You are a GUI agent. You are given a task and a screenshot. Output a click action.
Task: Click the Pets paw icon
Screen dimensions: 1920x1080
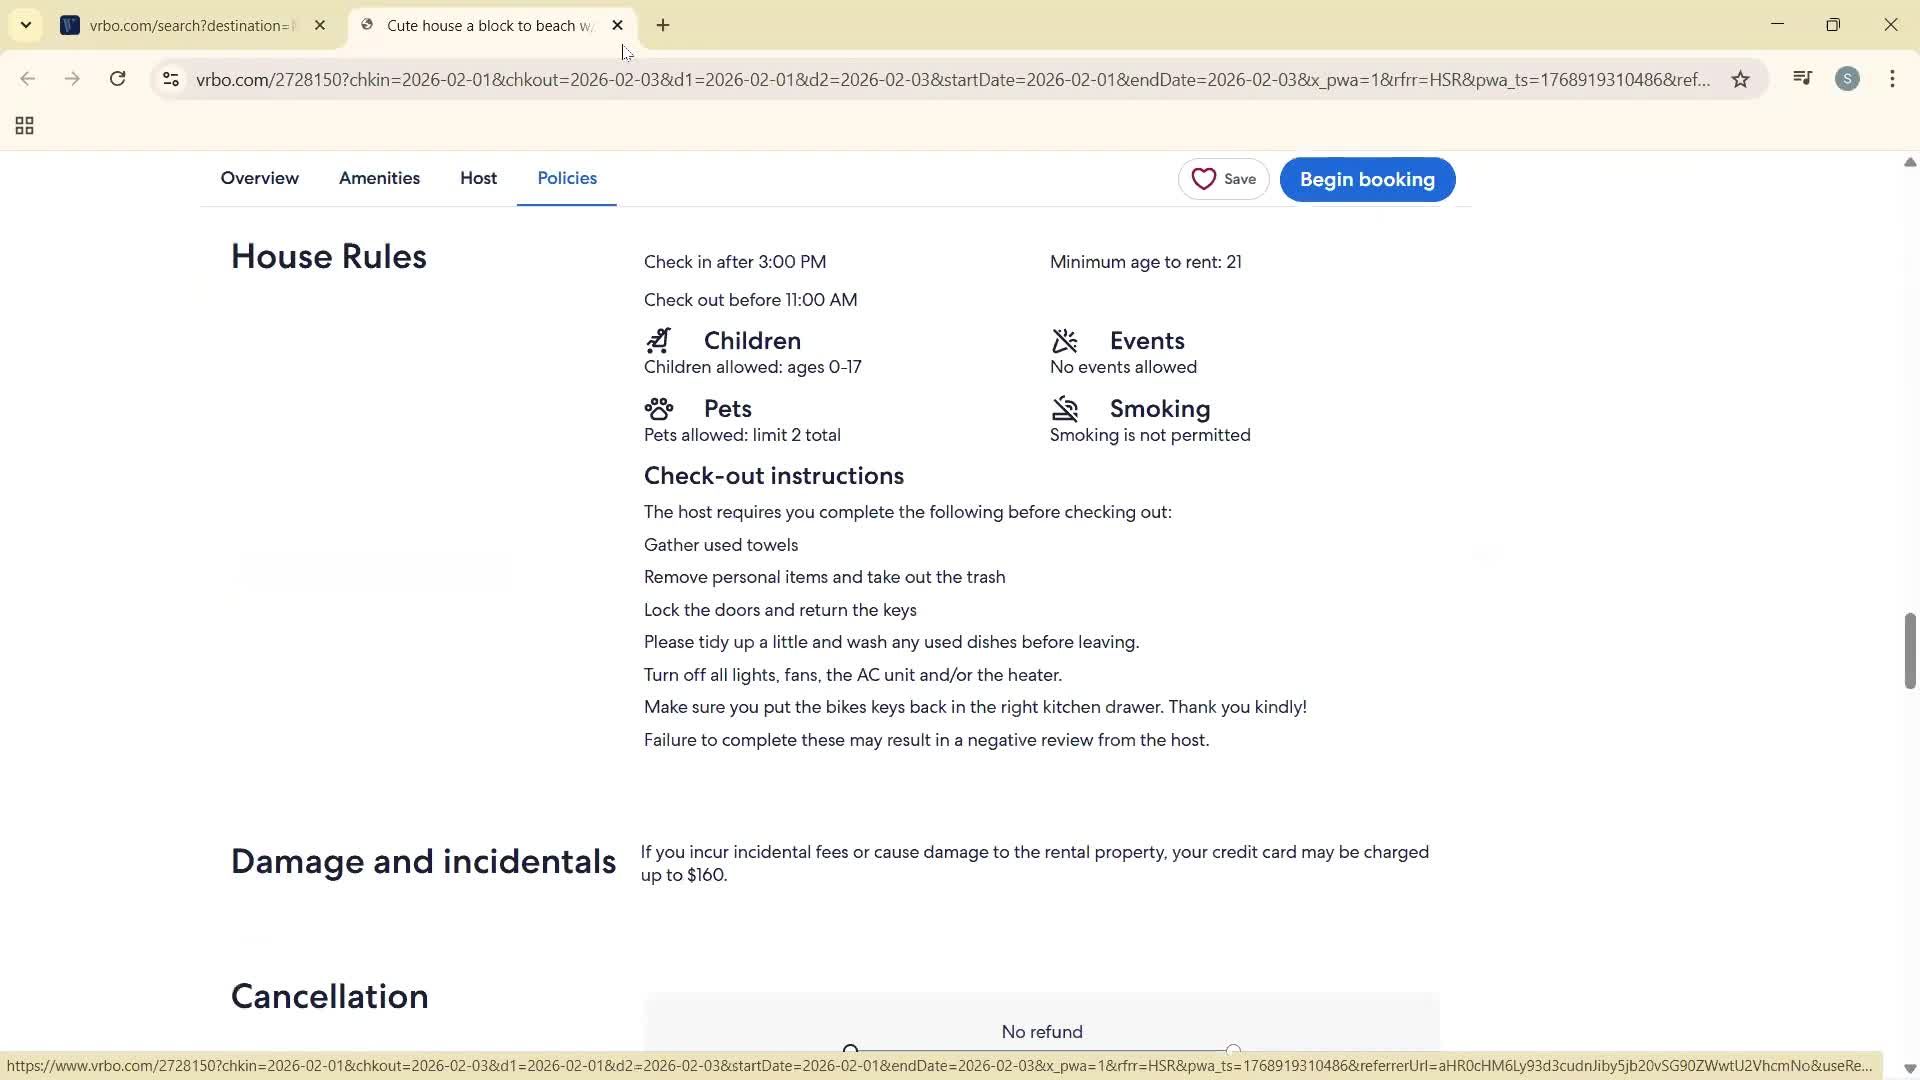[659, 408]
